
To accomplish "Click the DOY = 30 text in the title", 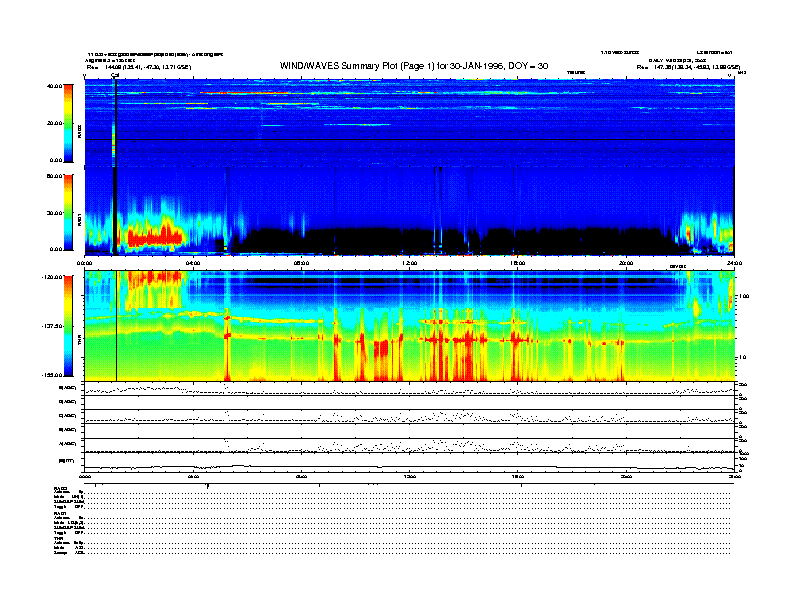I will [528, 66].
